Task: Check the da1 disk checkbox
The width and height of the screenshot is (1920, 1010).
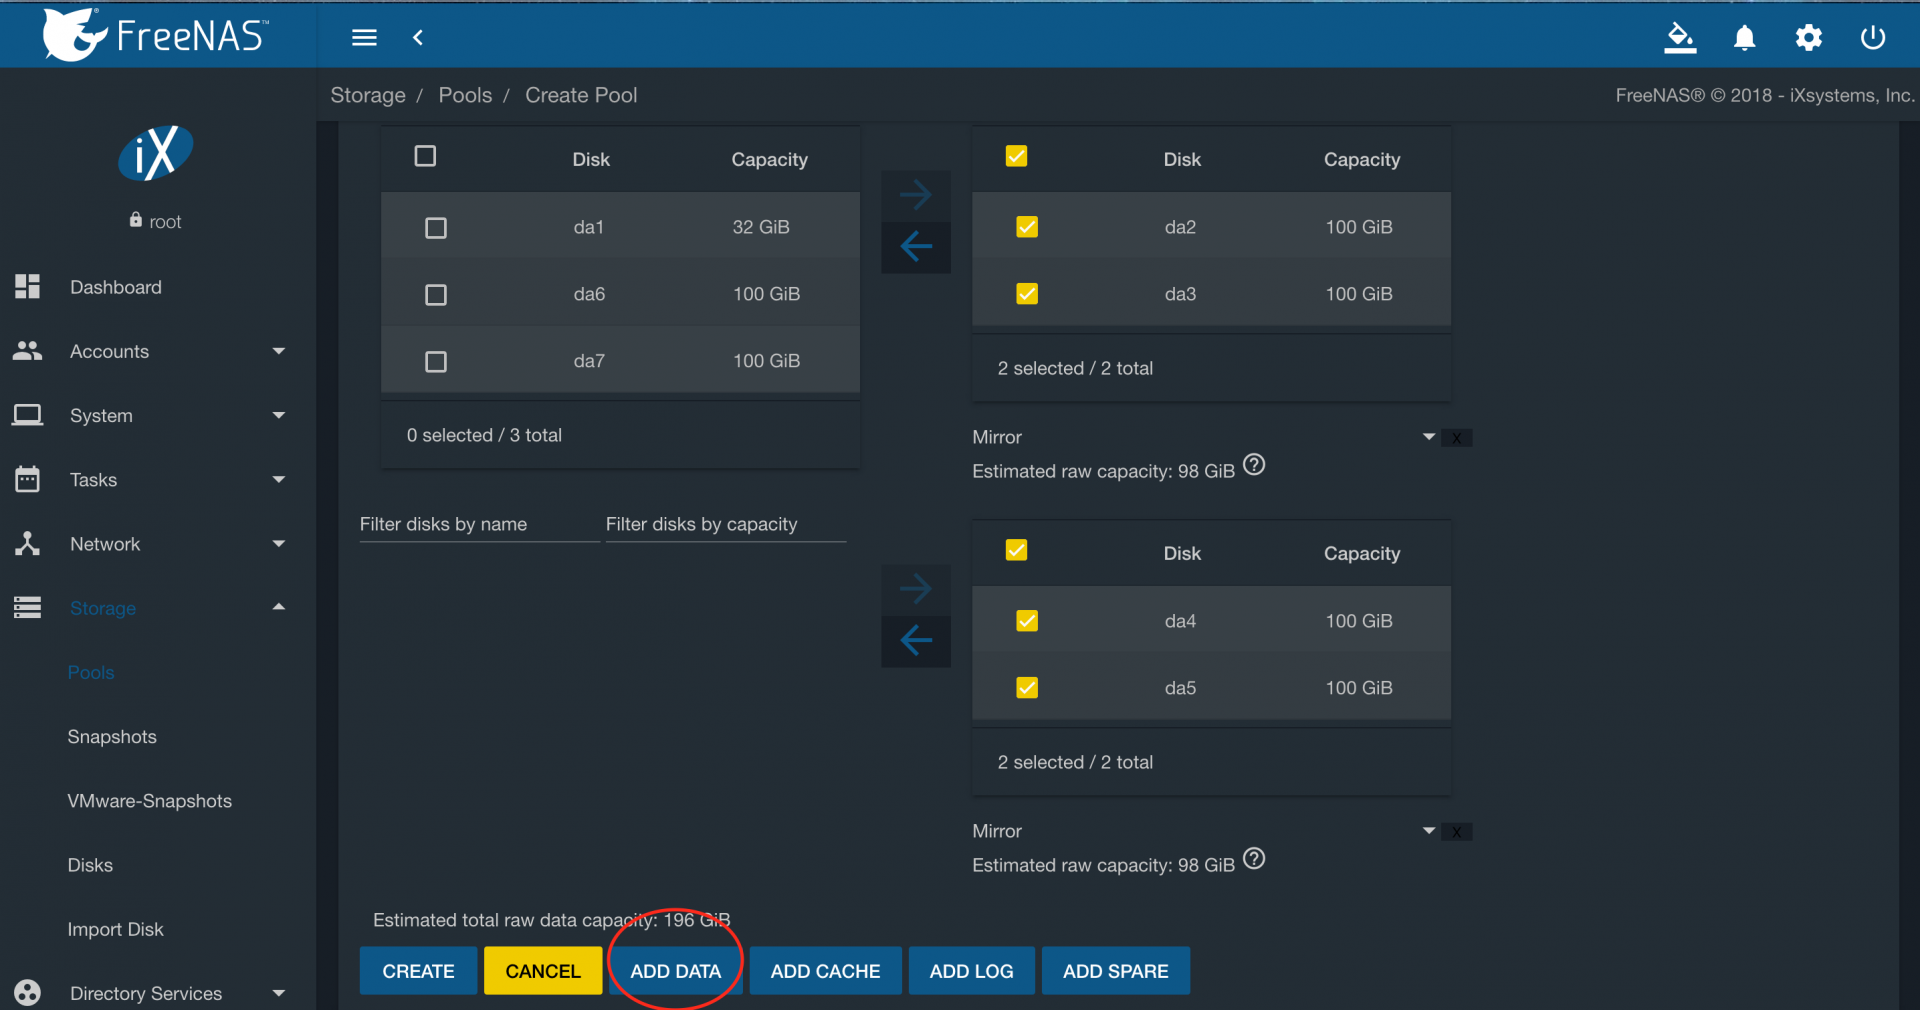Action: [436, 228]
